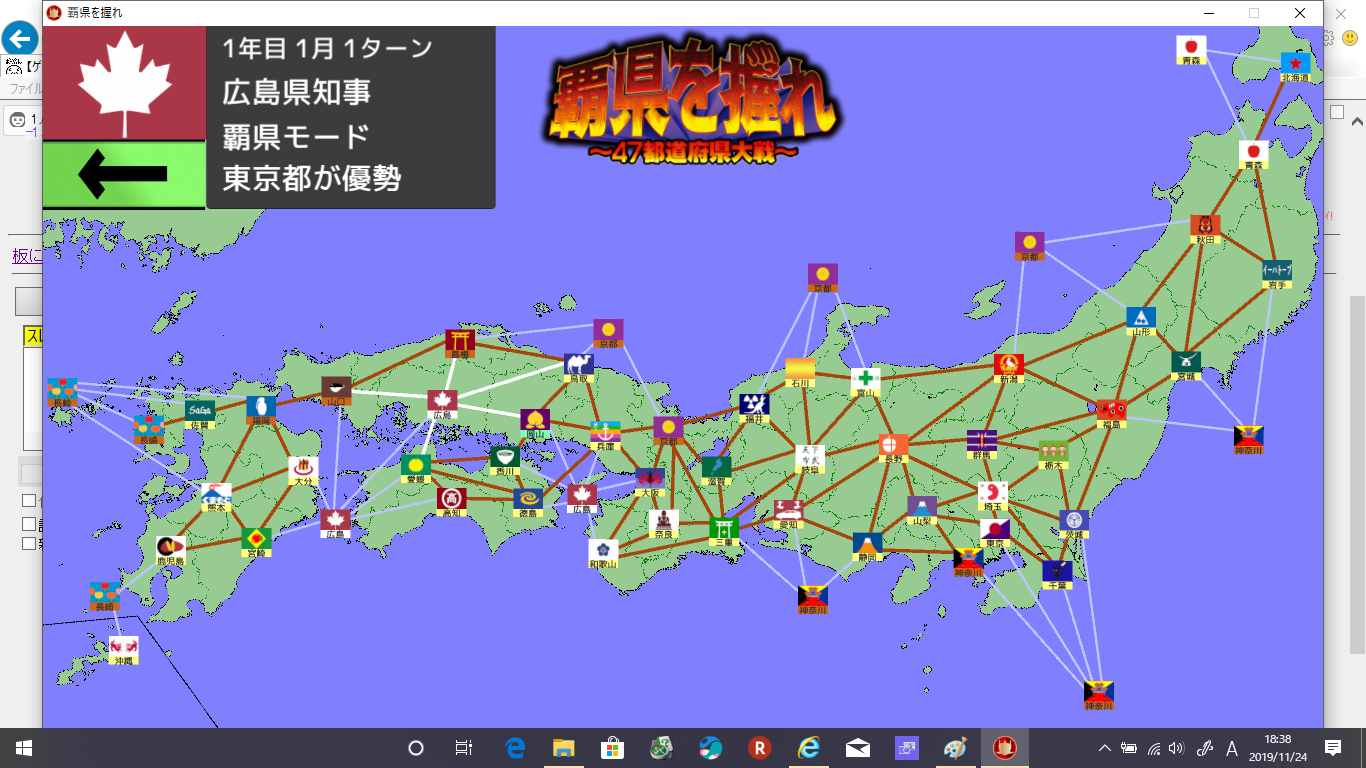Click the smiley face icon in background window
Screen dimensions: 1366x768
pos(1349,38)
